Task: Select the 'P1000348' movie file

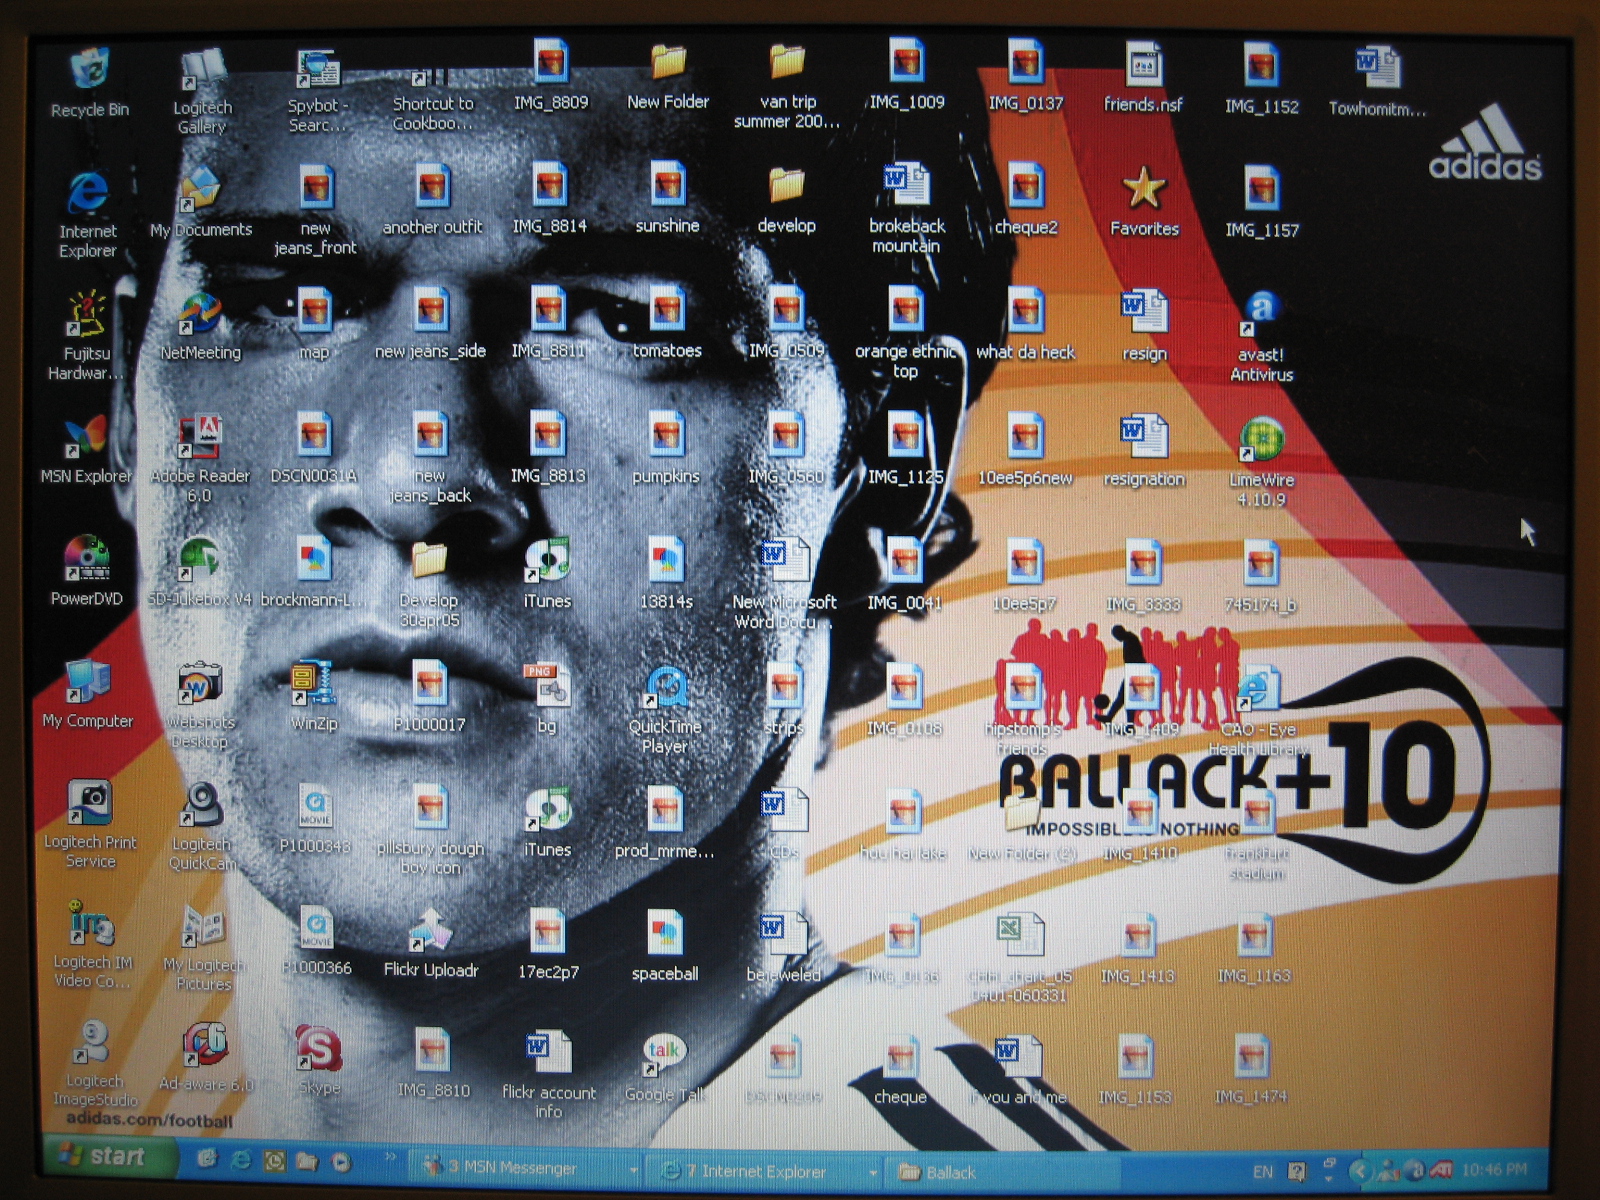Action: coord(316,805)
